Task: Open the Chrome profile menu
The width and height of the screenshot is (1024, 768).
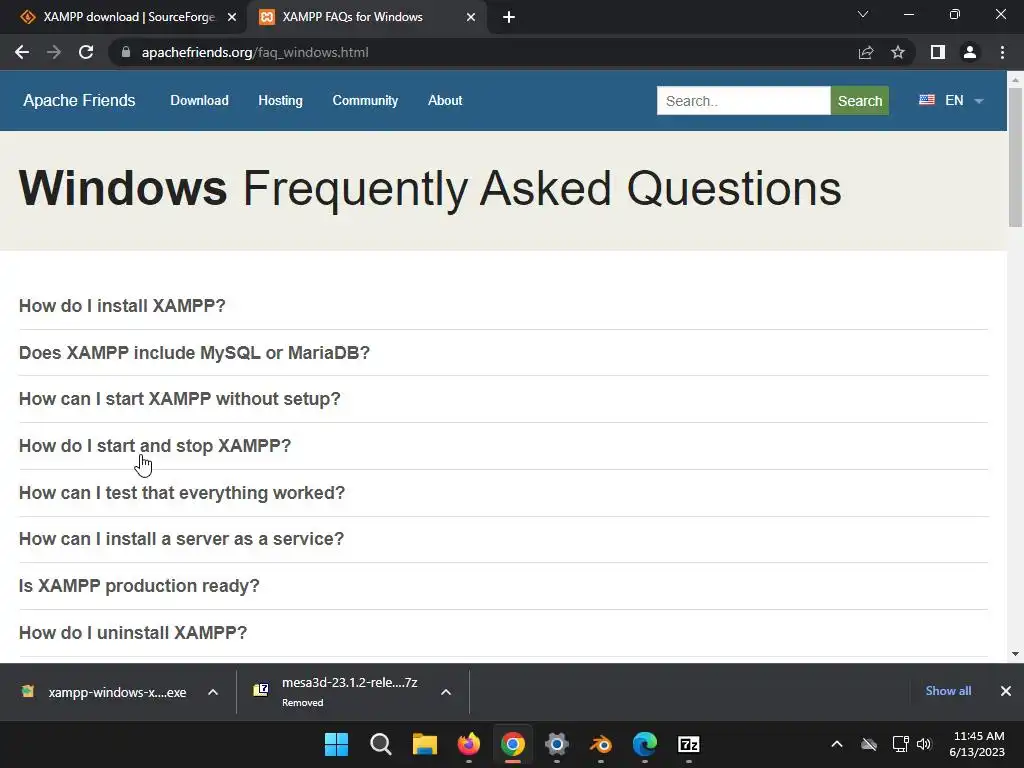Action: pyautogui.click(x=970, y=52)
